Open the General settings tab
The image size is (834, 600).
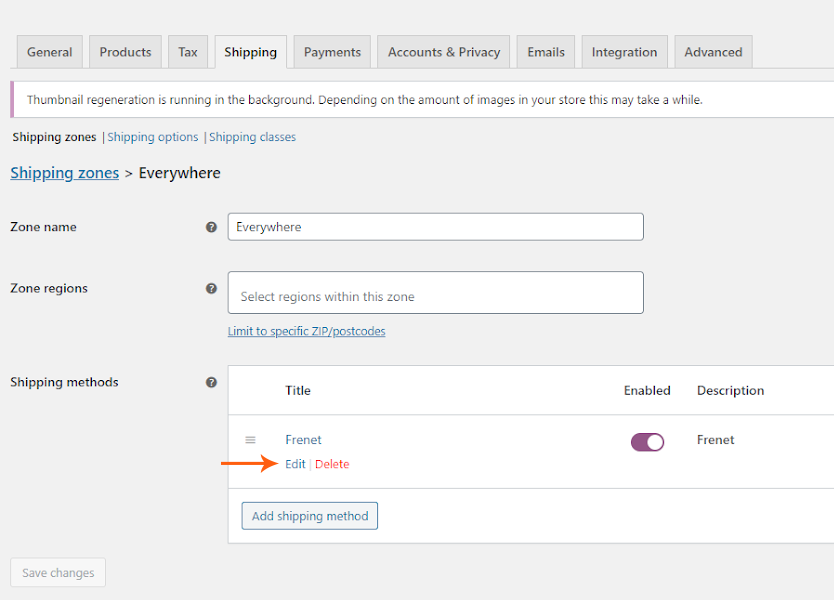click(x=49, y=52)
